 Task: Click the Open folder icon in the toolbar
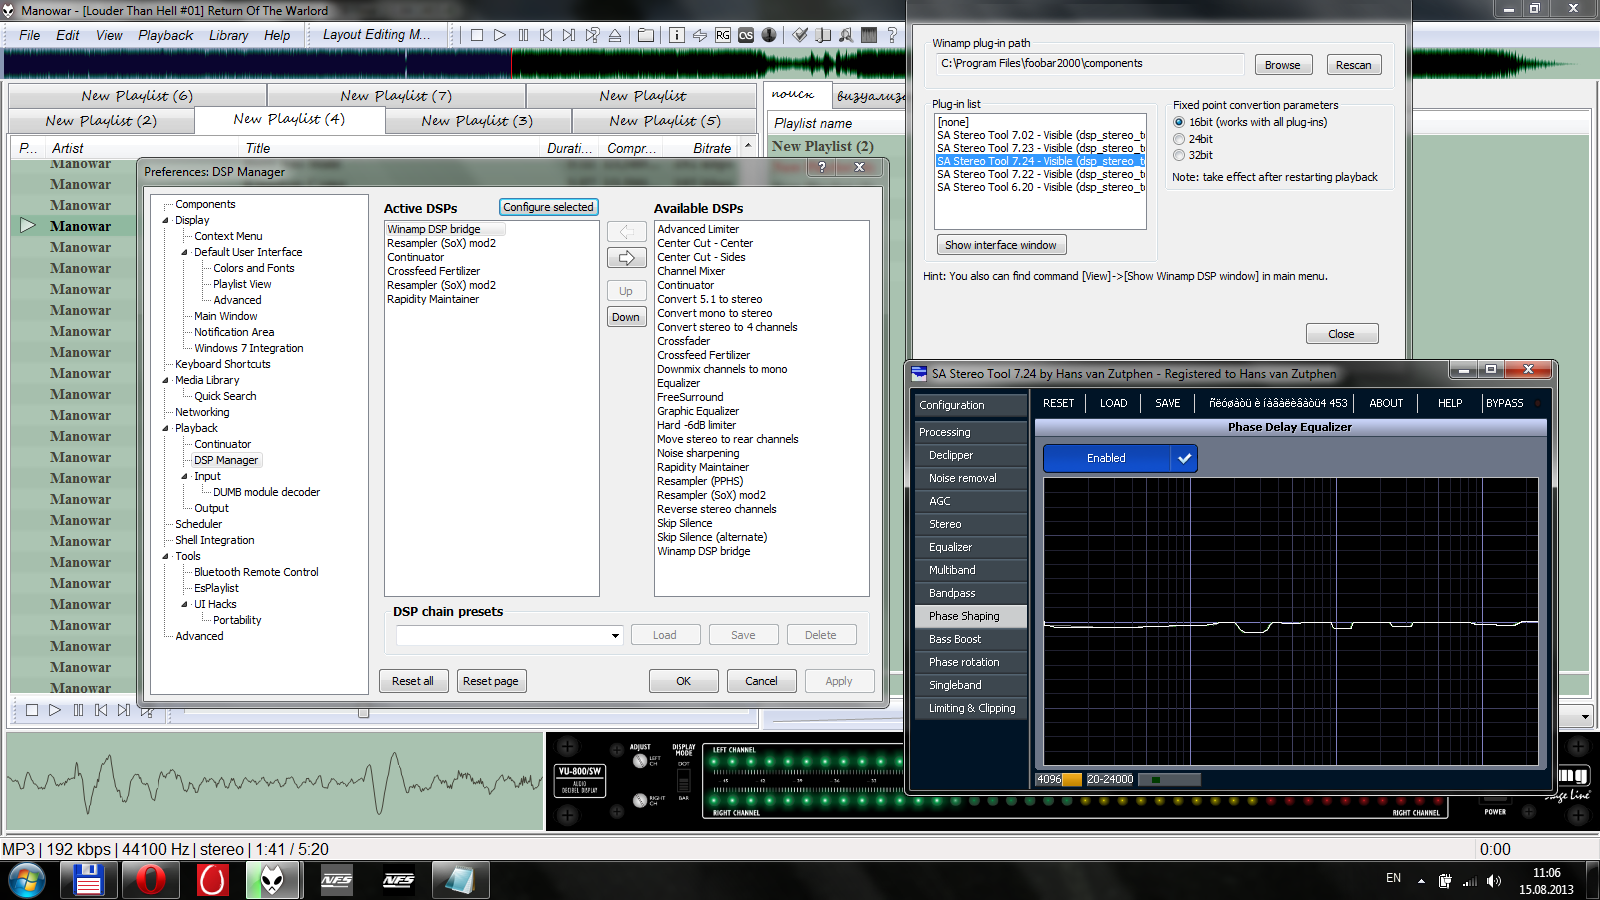(x=646, y=35)
